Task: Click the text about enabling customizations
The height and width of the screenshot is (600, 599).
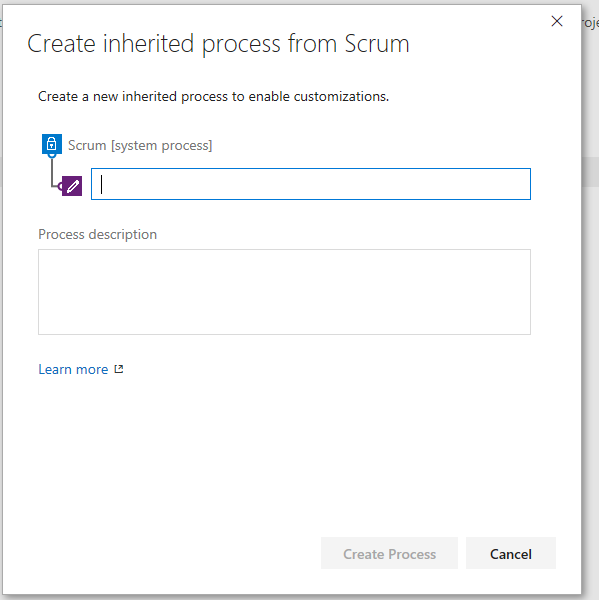Action: click(x=214, y=96)
